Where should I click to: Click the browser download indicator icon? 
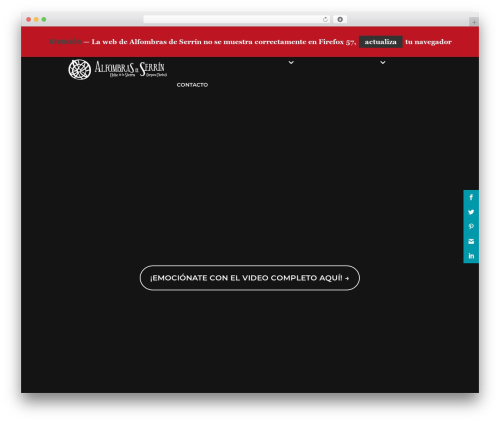(340, 20)
